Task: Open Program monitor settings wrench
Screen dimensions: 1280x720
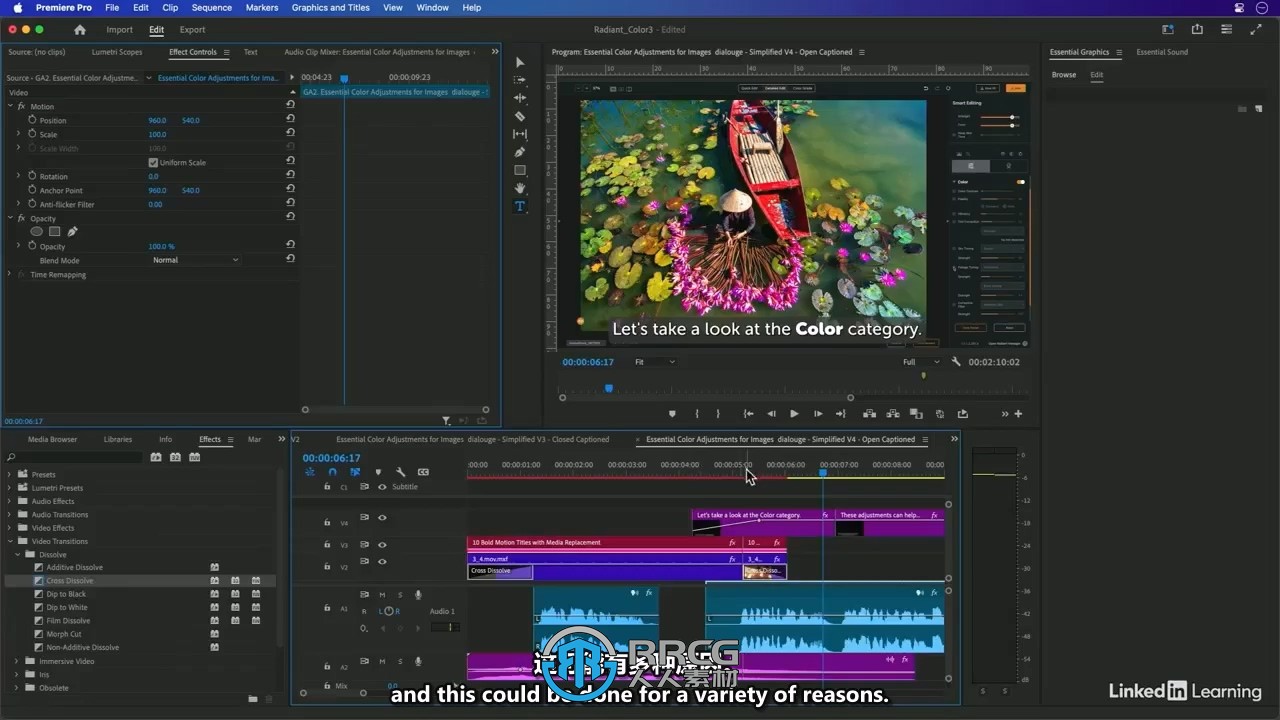Action: 956,362
